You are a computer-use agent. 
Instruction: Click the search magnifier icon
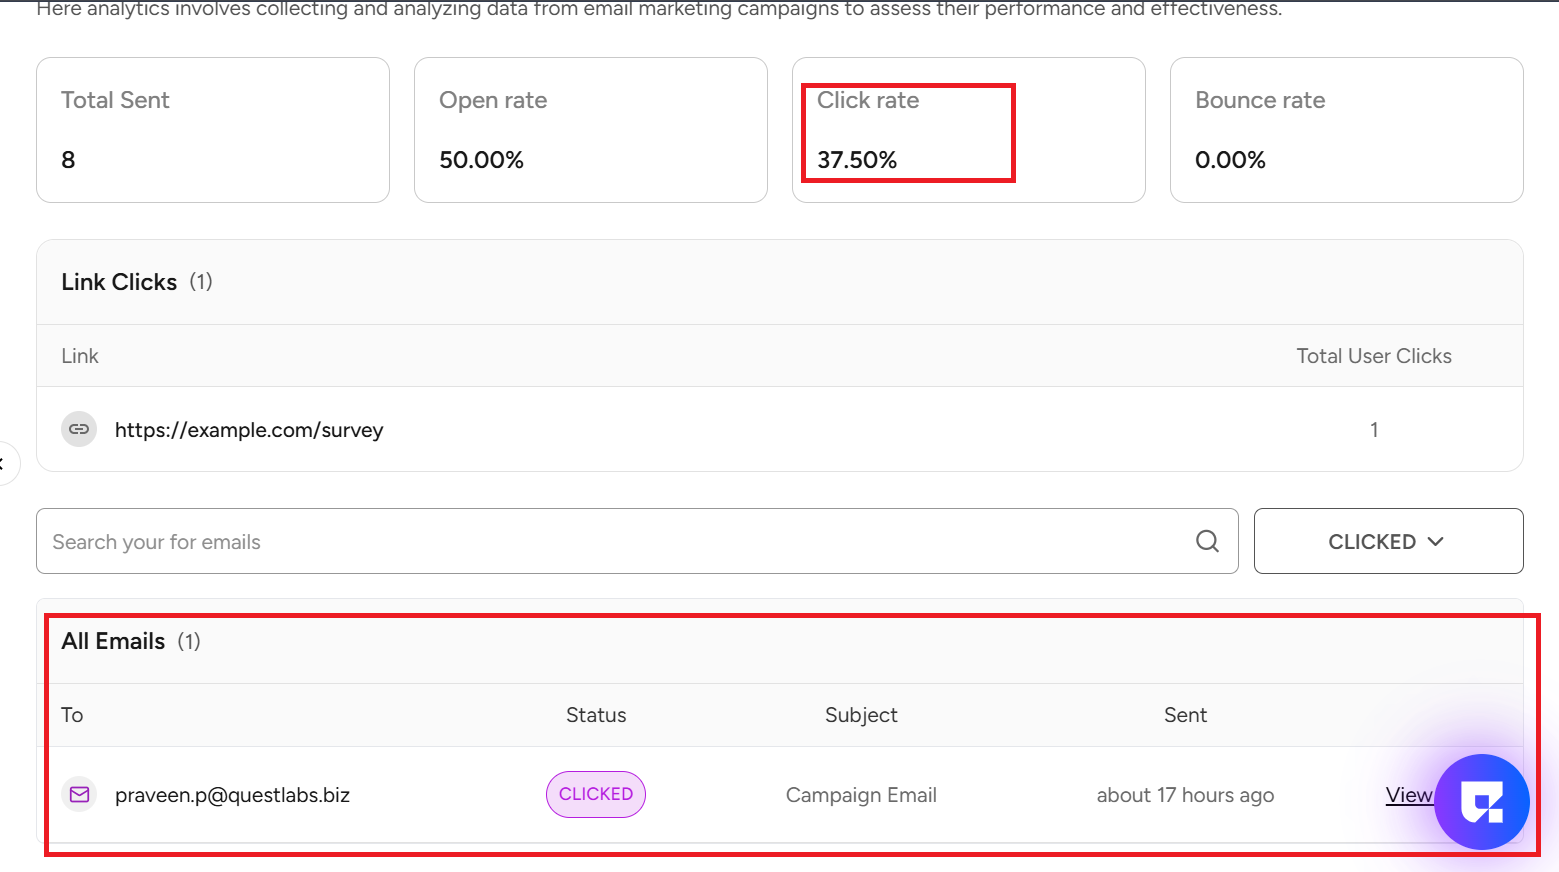point(1207,541)
